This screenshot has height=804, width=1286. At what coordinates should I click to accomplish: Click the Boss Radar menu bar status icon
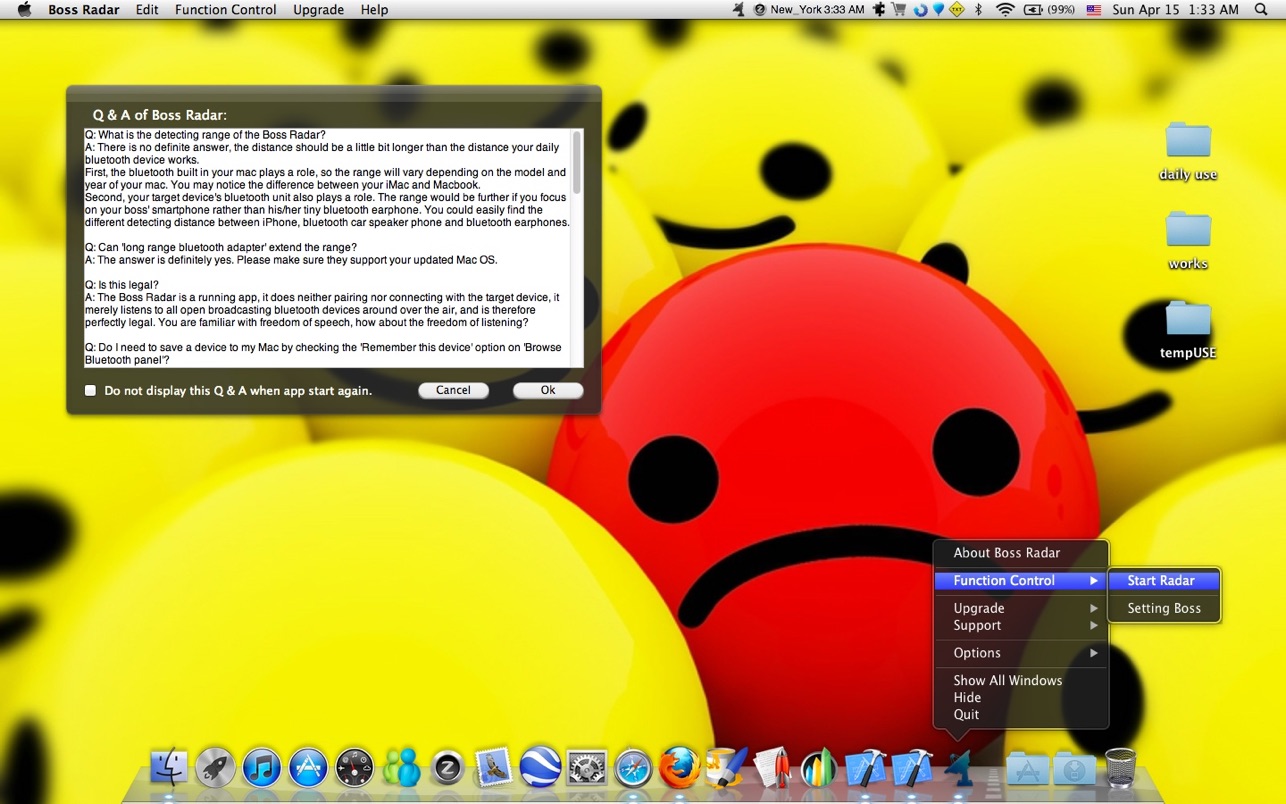click(739, 9)
